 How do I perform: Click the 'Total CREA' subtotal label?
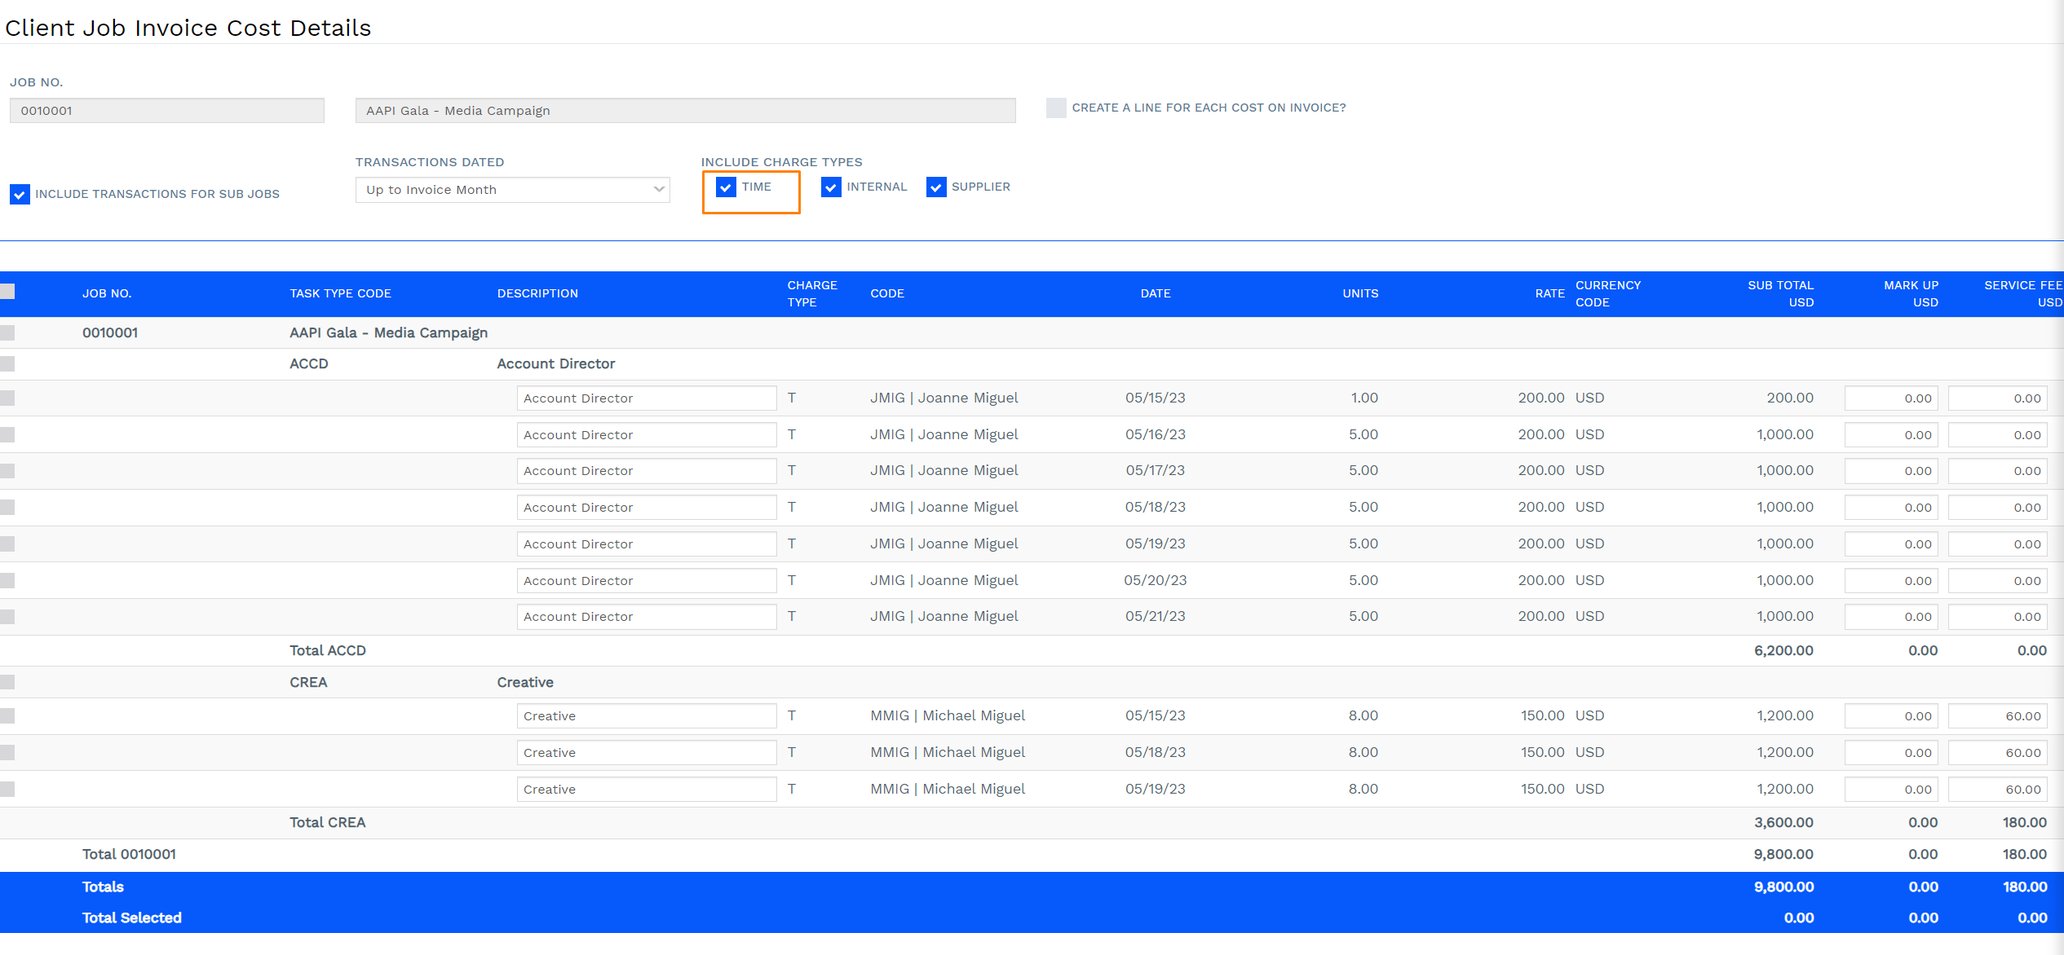pos(328,823)
